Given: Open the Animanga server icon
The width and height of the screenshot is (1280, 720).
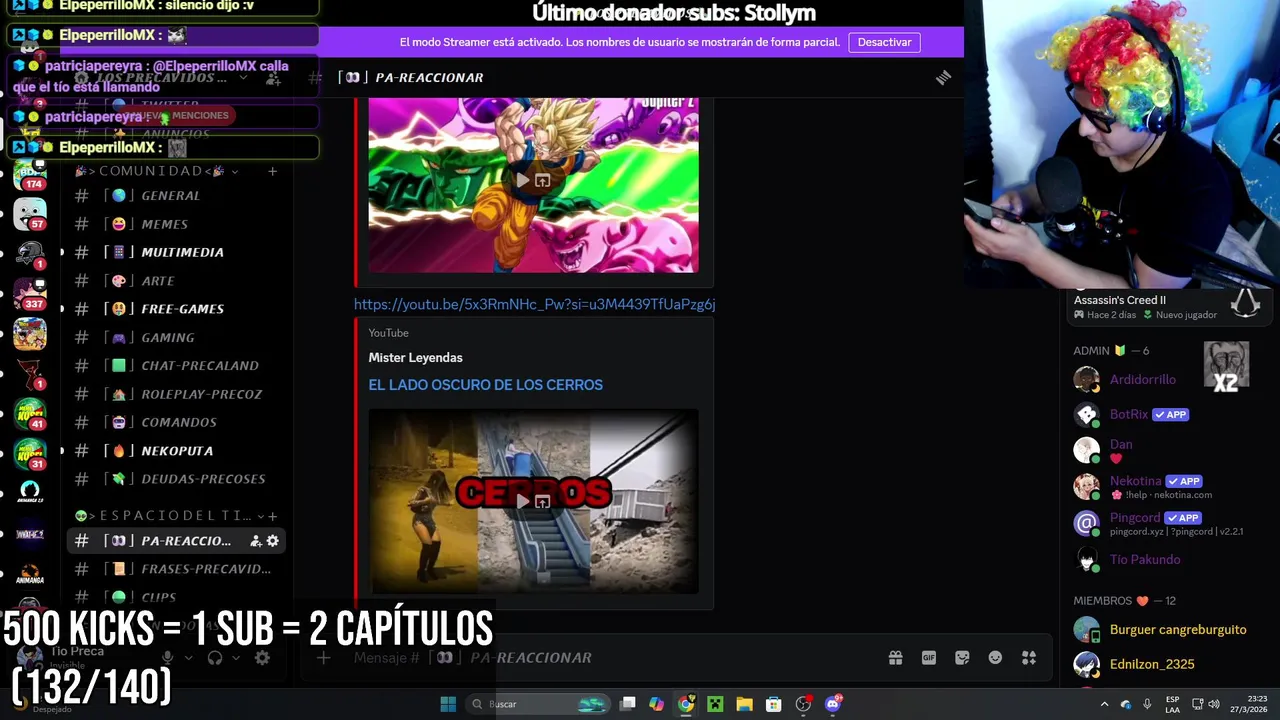Looking at the screenshot, I should pos(30,573).
